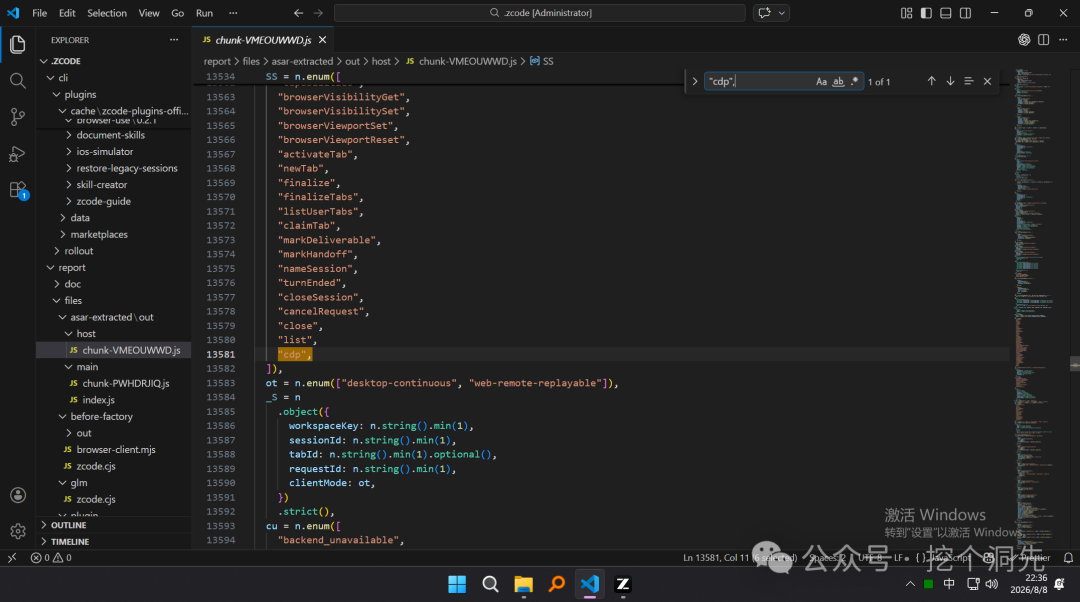Open the Accounts menu icon
Image resolution: width=1080 pixels, height=602 pixels.
coord(18,495)
